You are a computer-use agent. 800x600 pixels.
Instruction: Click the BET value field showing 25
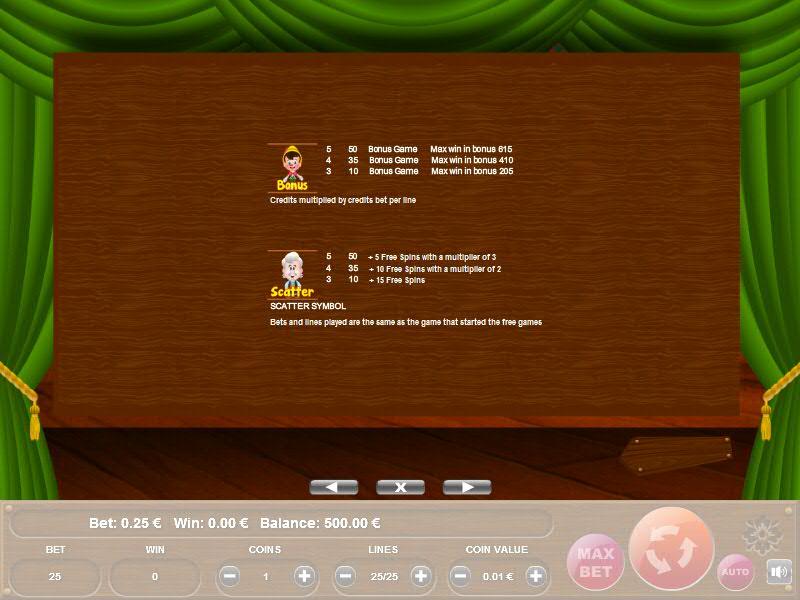click(x=55, y=576)
